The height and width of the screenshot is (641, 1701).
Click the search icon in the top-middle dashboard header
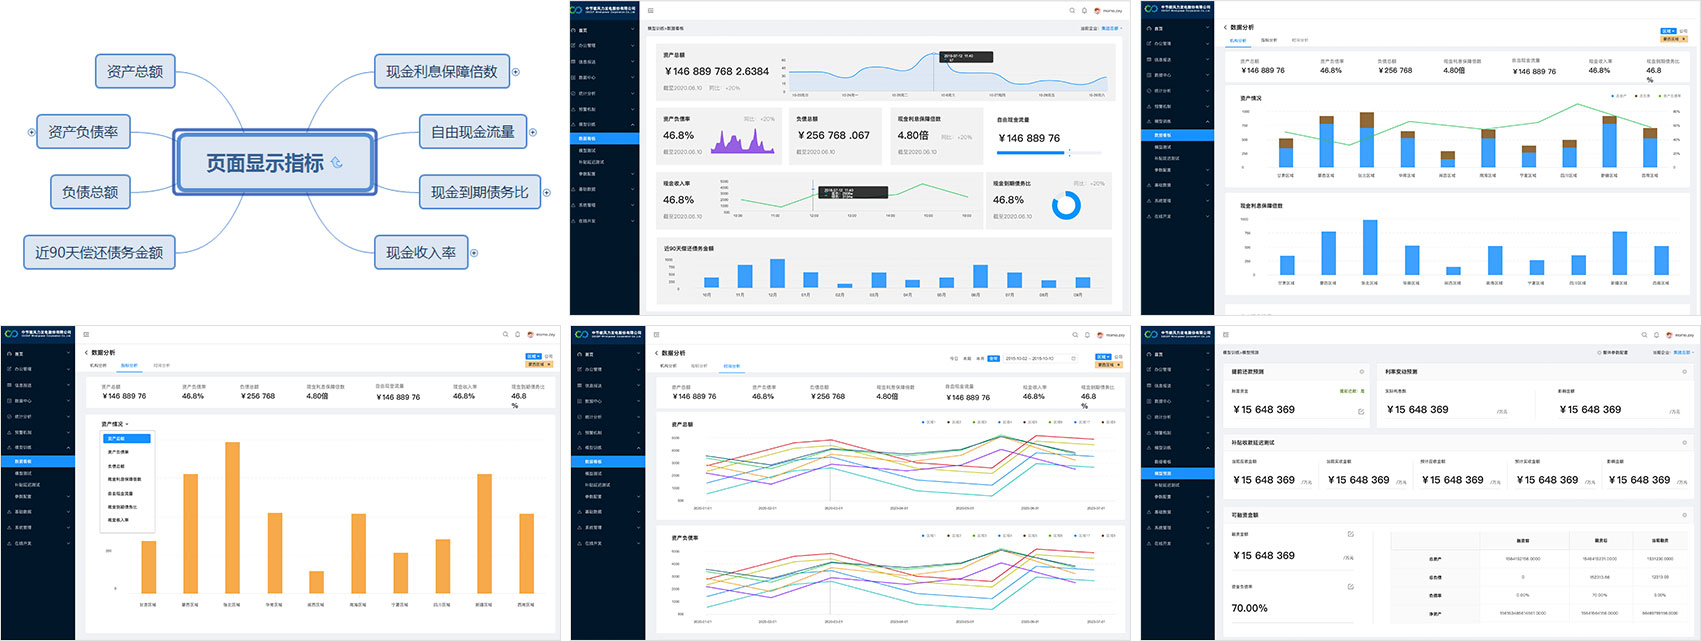(x=1073, y=11)
